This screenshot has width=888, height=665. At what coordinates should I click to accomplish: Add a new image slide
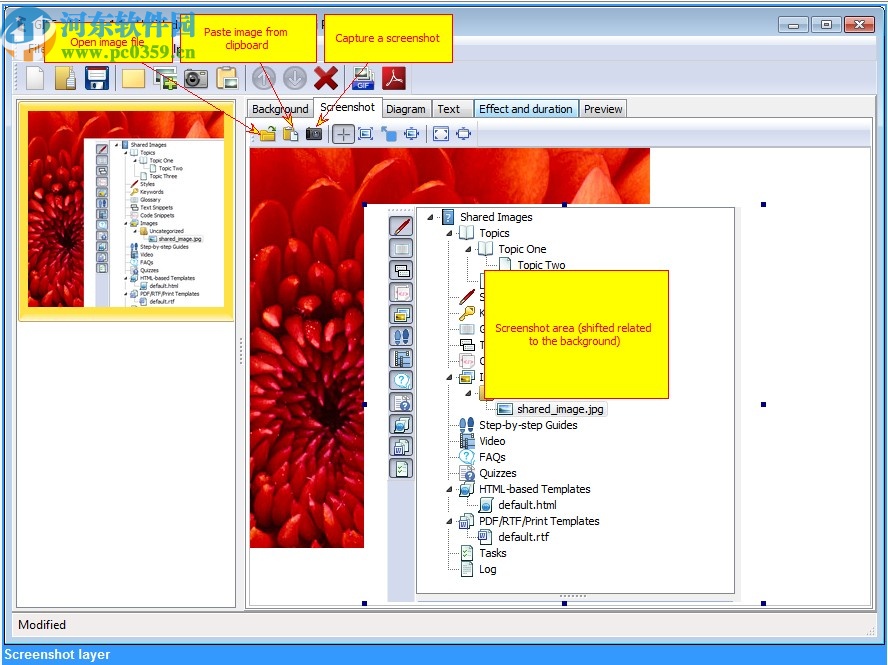click(165, 78)
